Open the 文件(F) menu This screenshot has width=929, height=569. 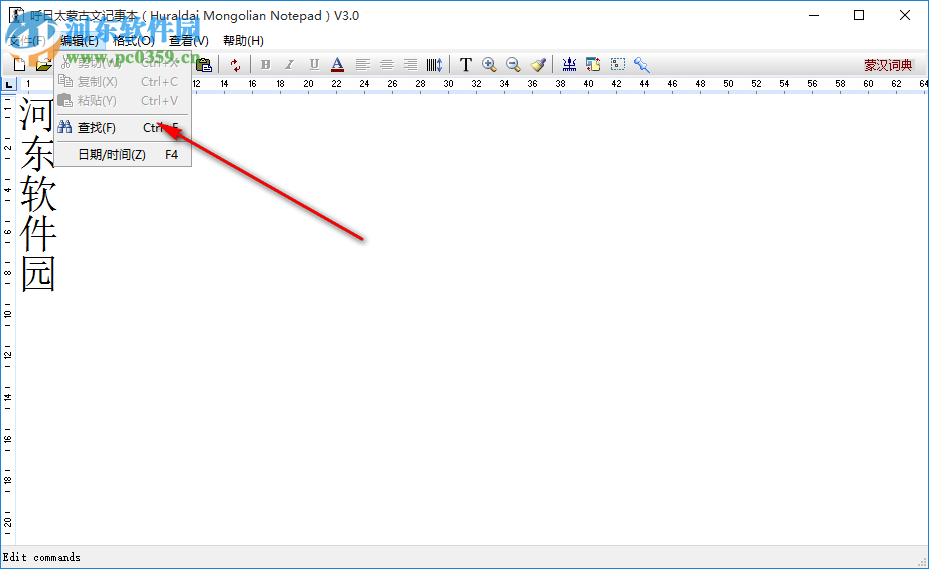pos(27,40)
